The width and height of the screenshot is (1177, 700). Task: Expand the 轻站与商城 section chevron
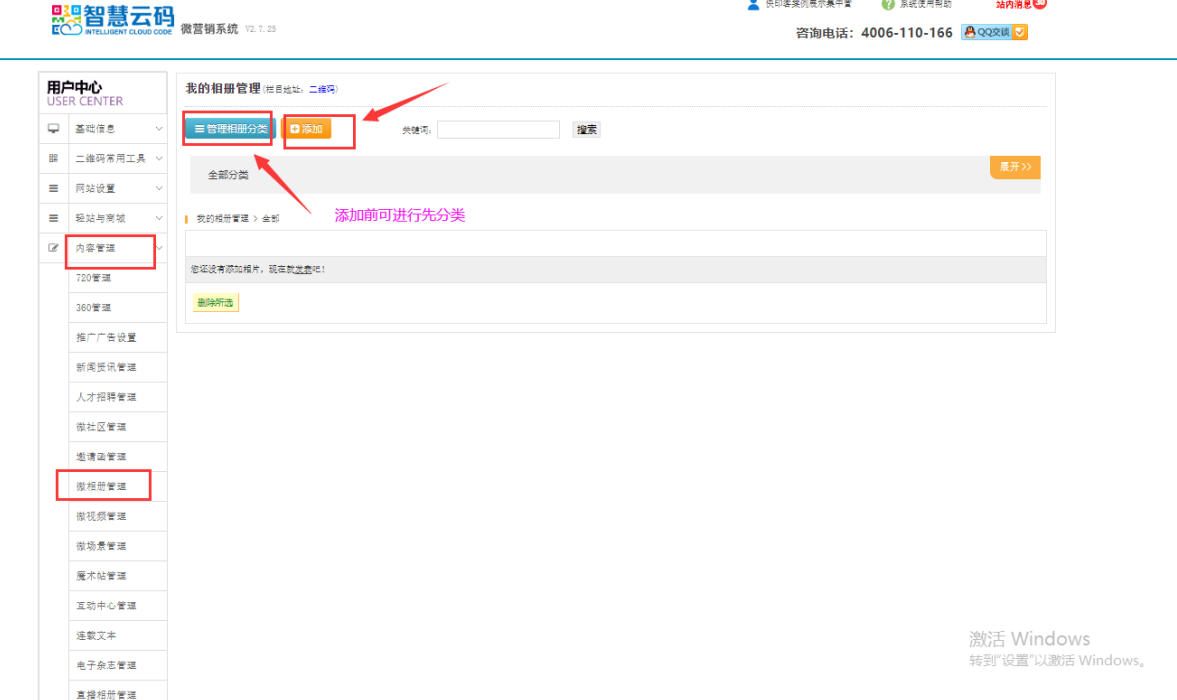click(158, 218)
